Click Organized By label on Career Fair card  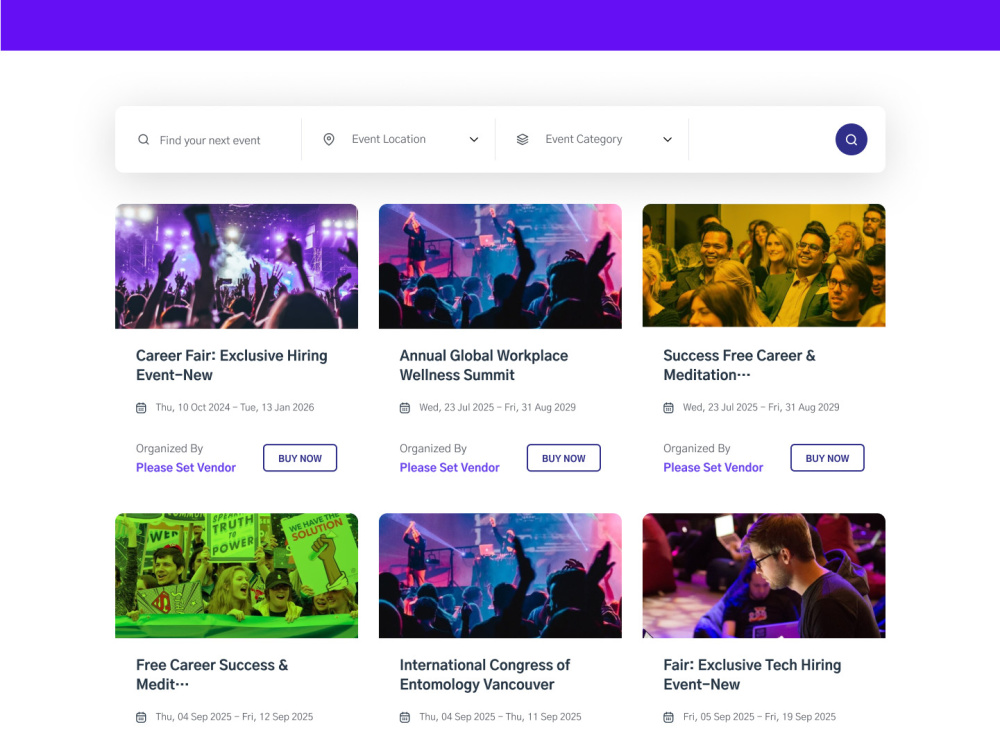(x=169, y=449)
